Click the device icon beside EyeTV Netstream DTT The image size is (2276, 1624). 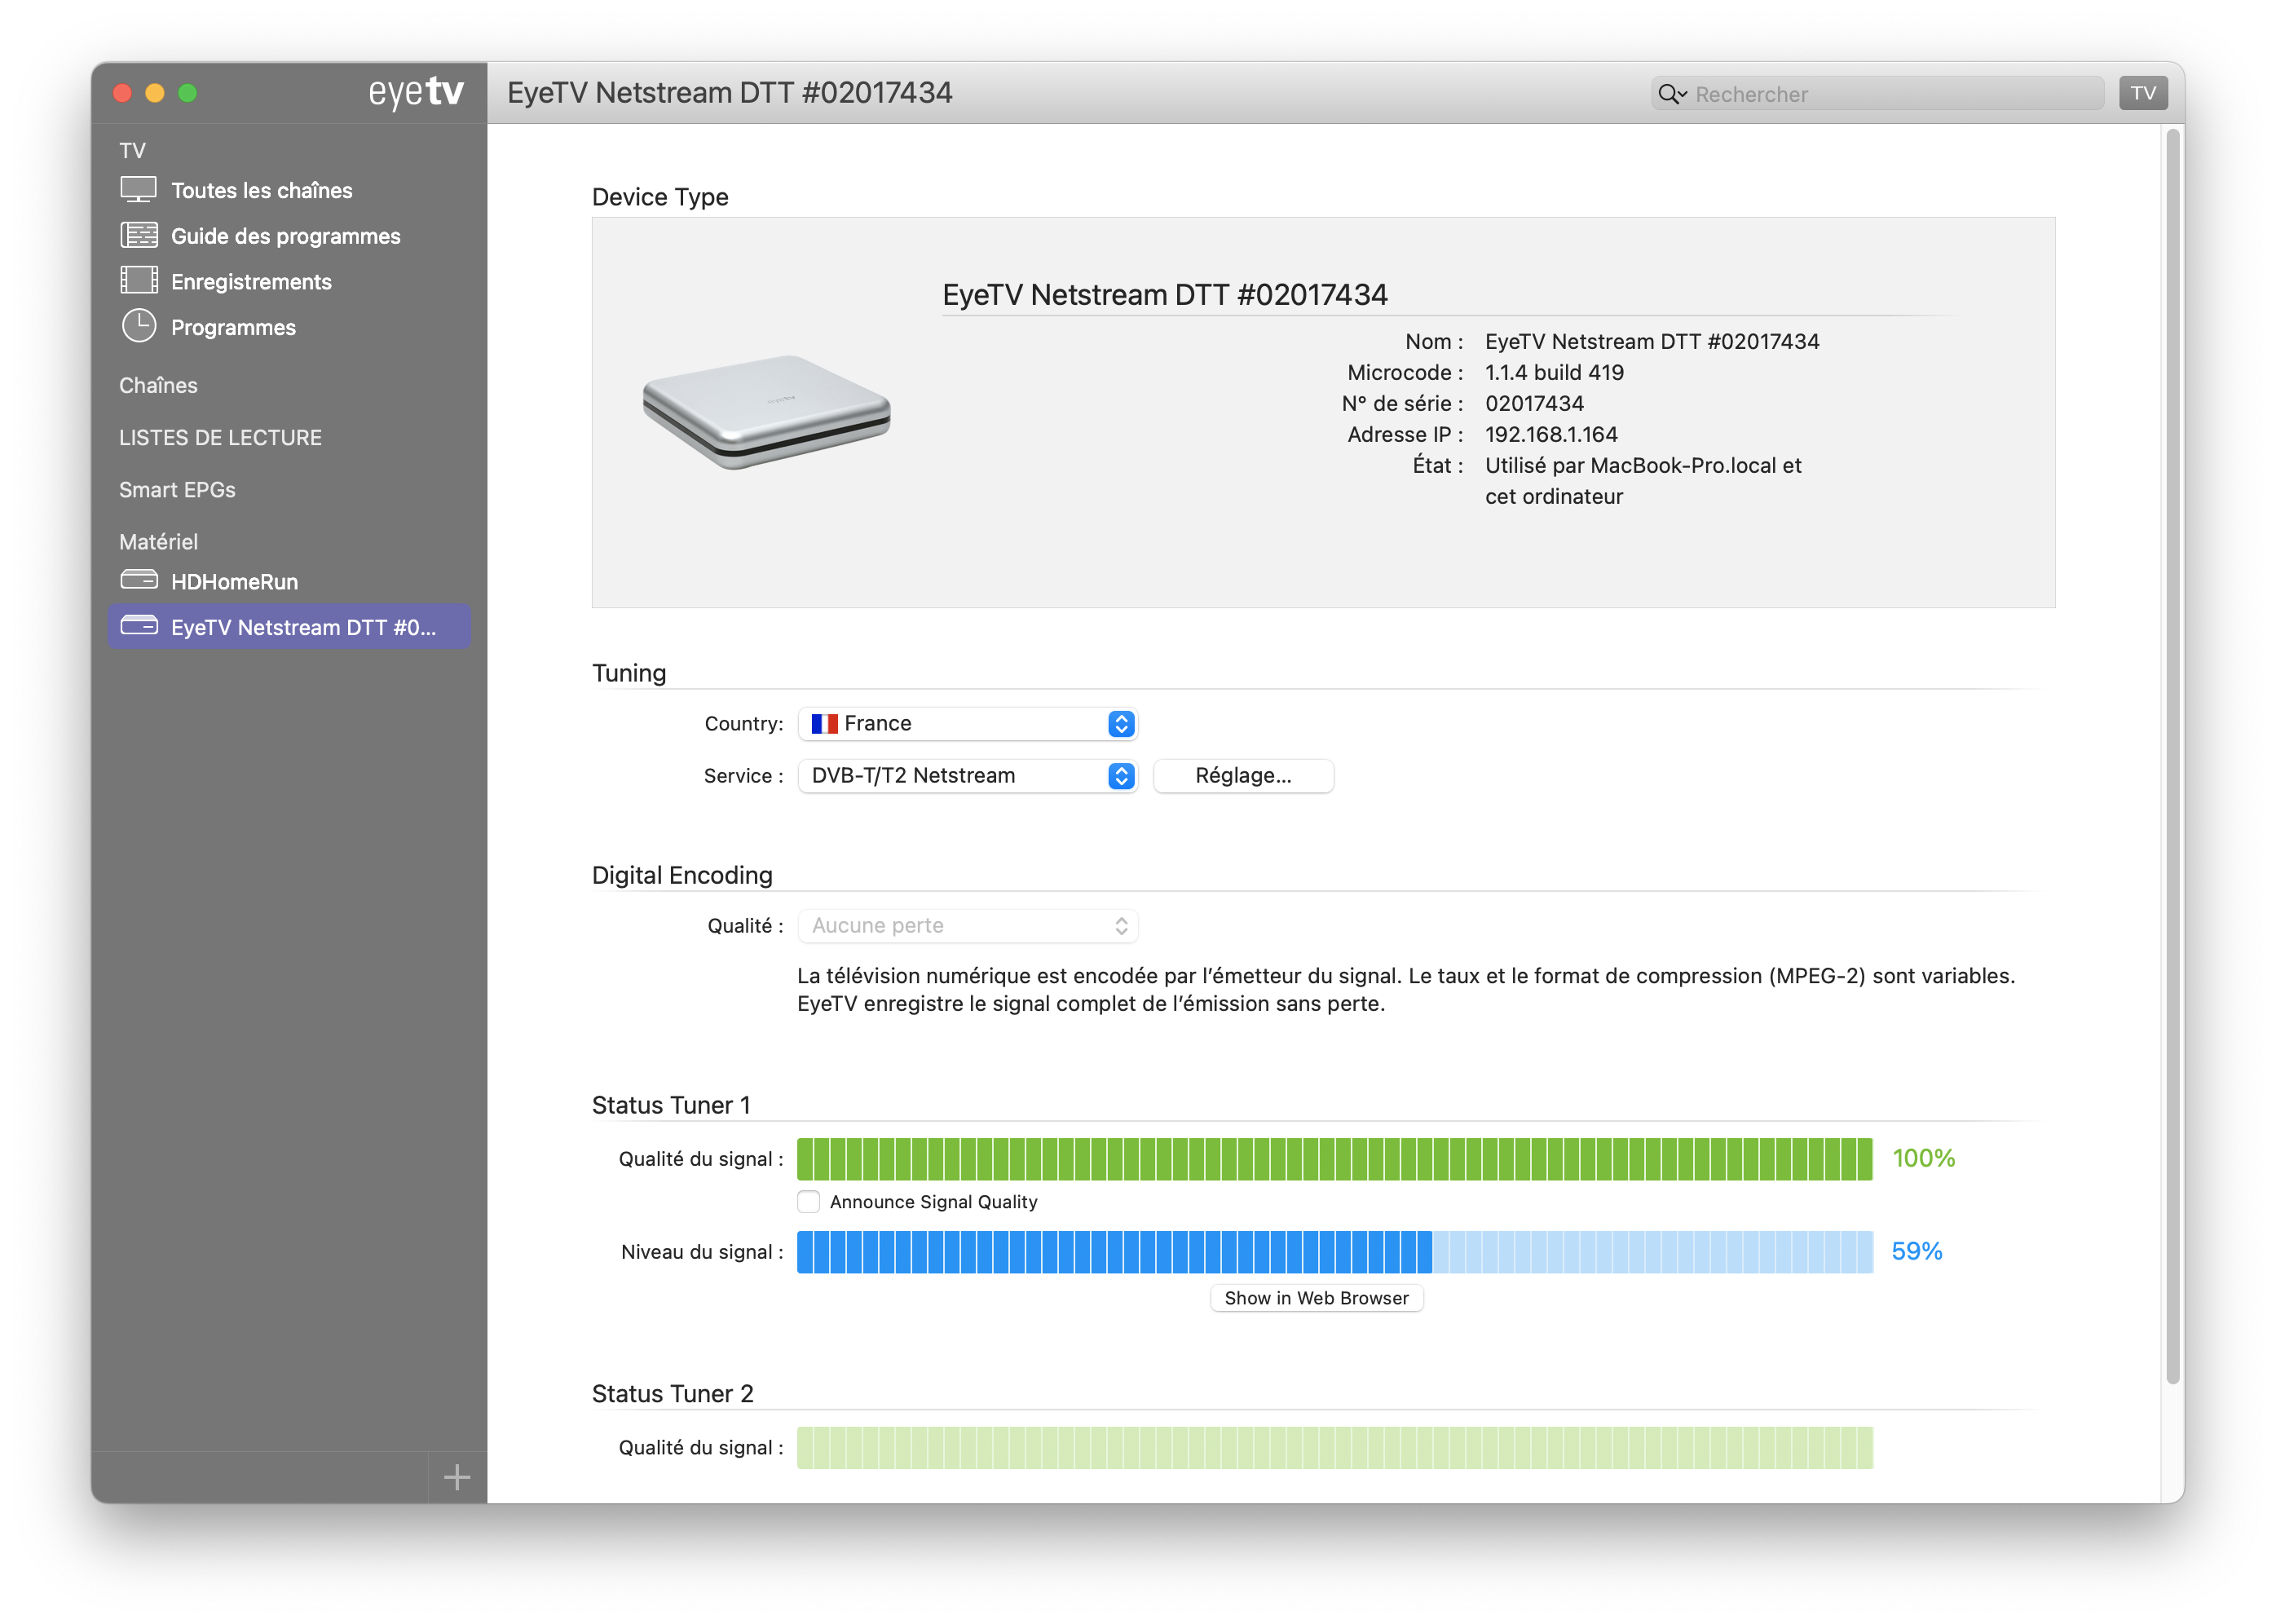pos(139,626)
